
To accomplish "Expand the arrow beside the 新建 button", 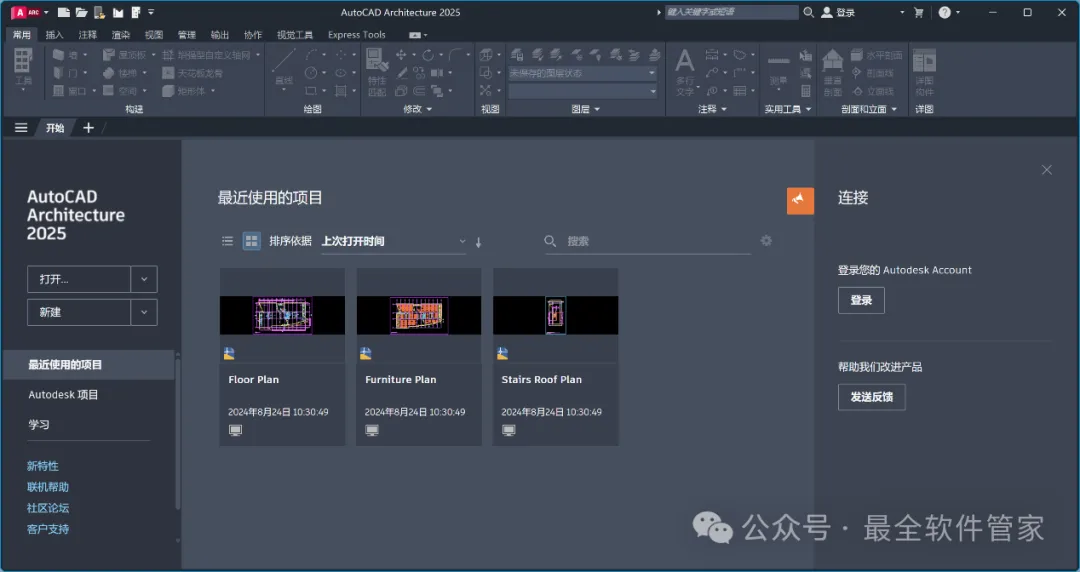I will tap(144, 312).
